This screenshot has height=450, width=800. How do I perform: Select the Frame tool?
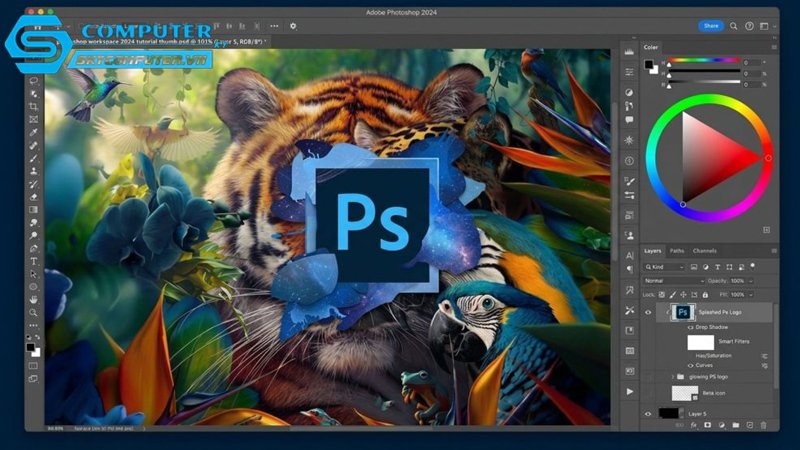point(34,119)
